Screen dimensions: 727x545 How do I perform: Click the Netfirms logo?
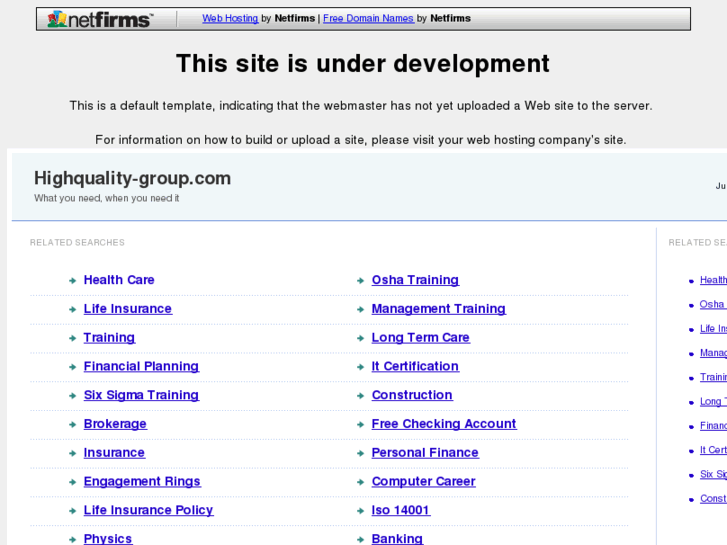click(100, 19)
